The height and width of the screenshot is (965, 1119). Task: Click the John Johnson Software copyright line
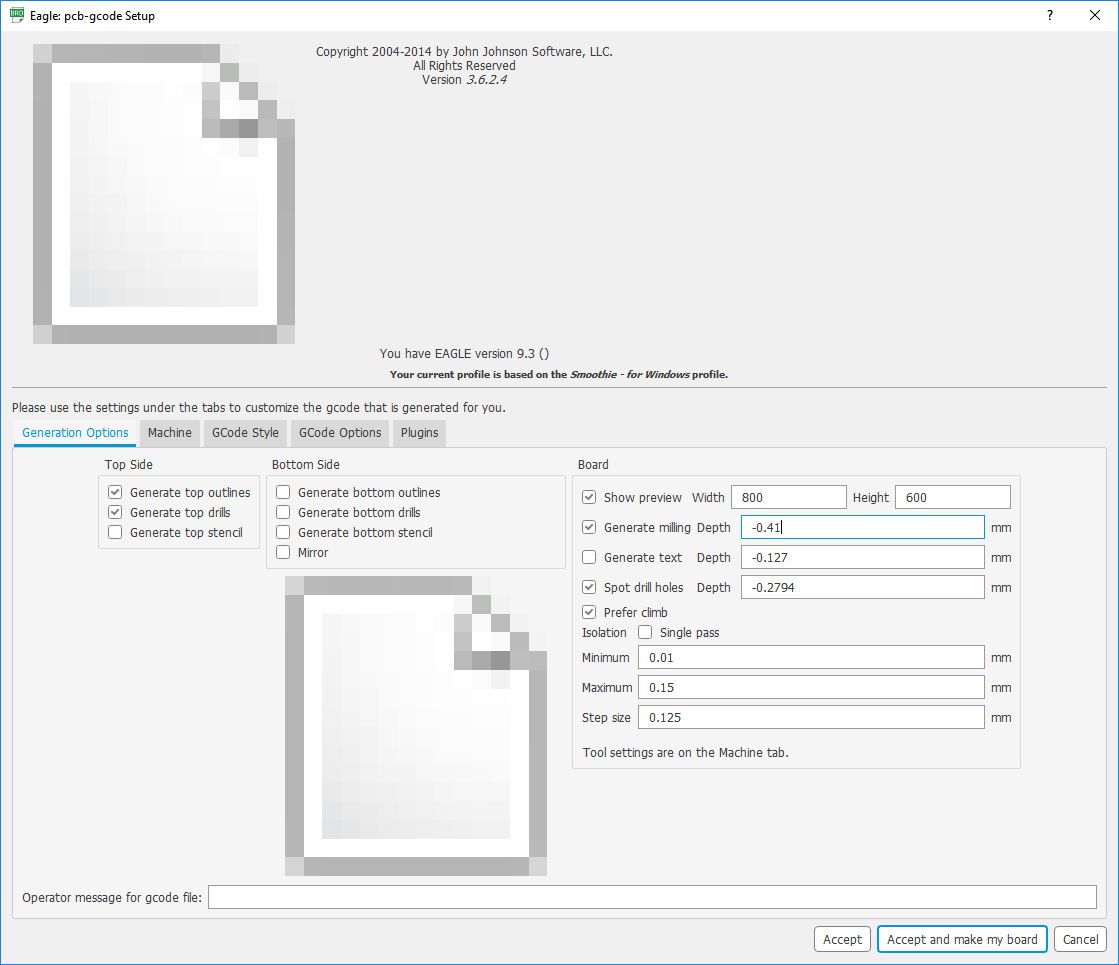(x=464, y=51)
